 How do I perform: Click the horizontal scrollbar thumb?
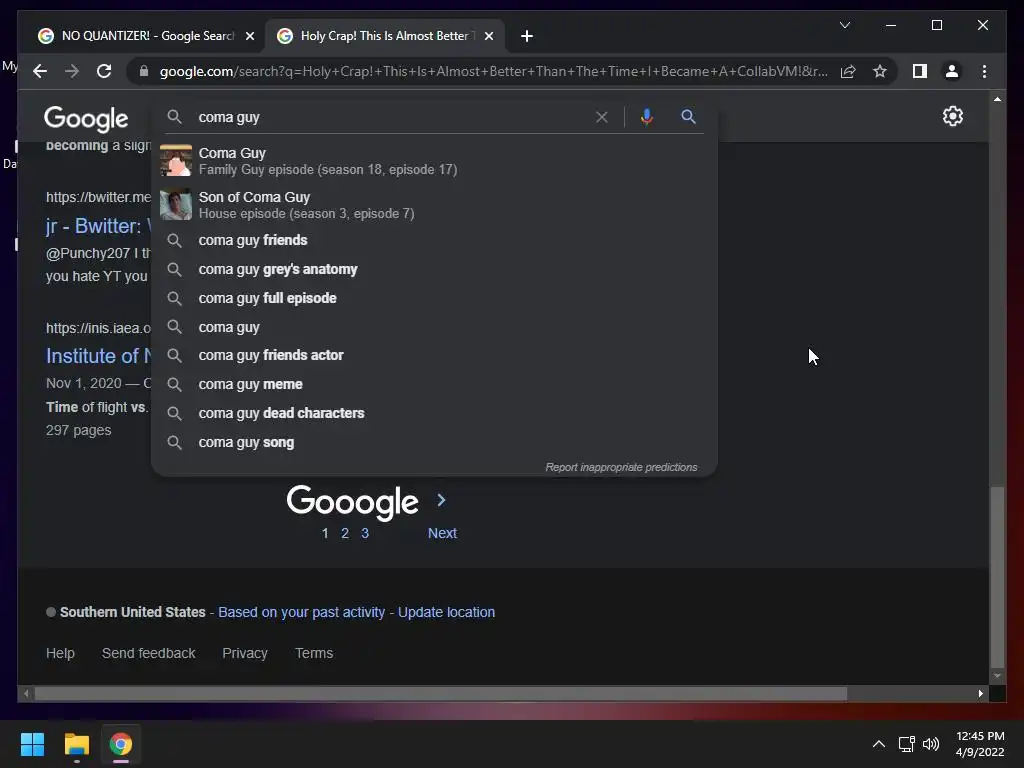click(x=441, y=694)
